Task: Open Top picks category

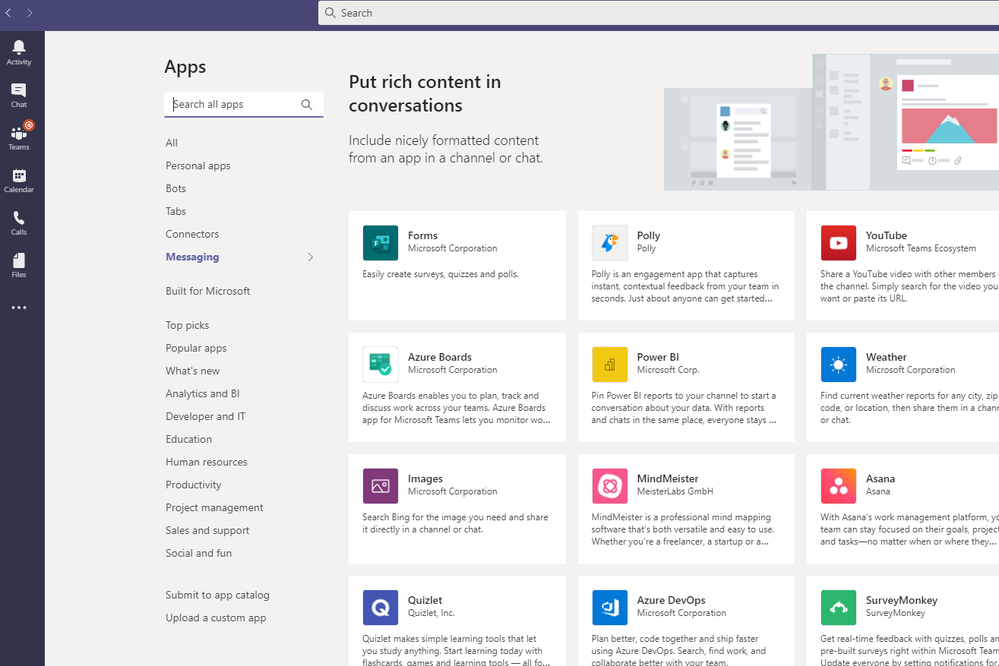Action: click(187, 325)
